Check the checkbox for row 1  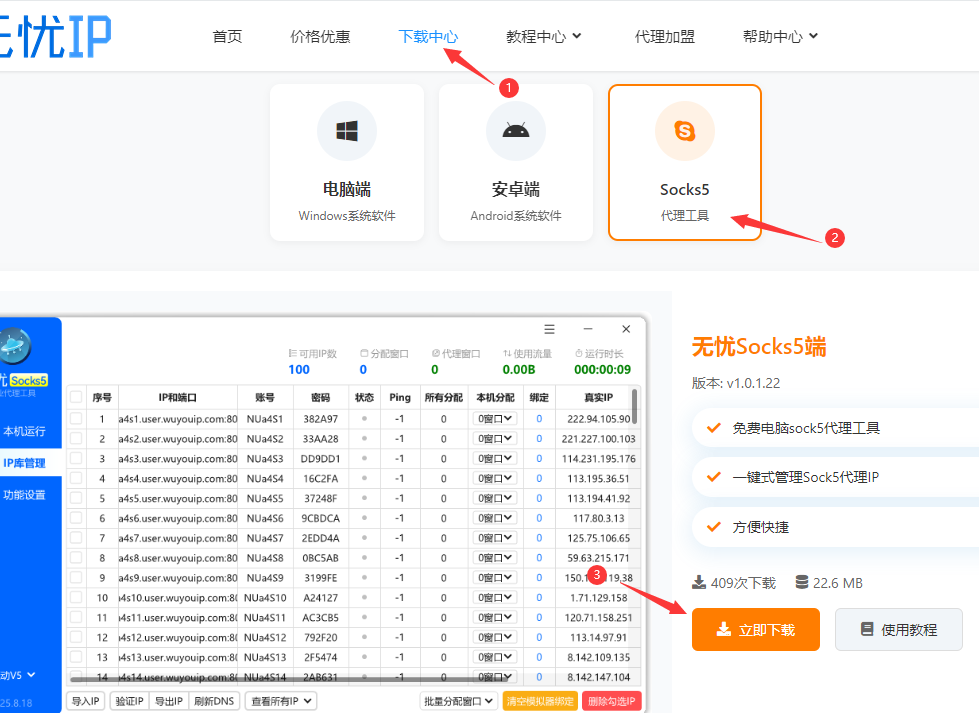[x=75, y=419]
